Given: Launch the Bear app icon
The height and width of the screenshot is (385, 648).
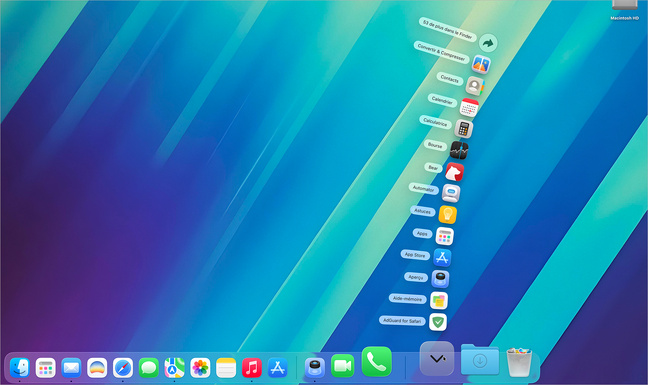Looking at the screenshot, I should point(454,172).
